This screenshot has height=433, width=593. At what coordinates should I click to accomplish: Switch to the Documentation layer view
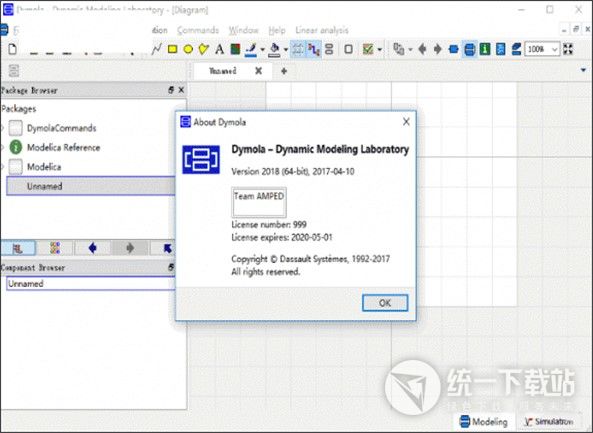tap(485, 49)
